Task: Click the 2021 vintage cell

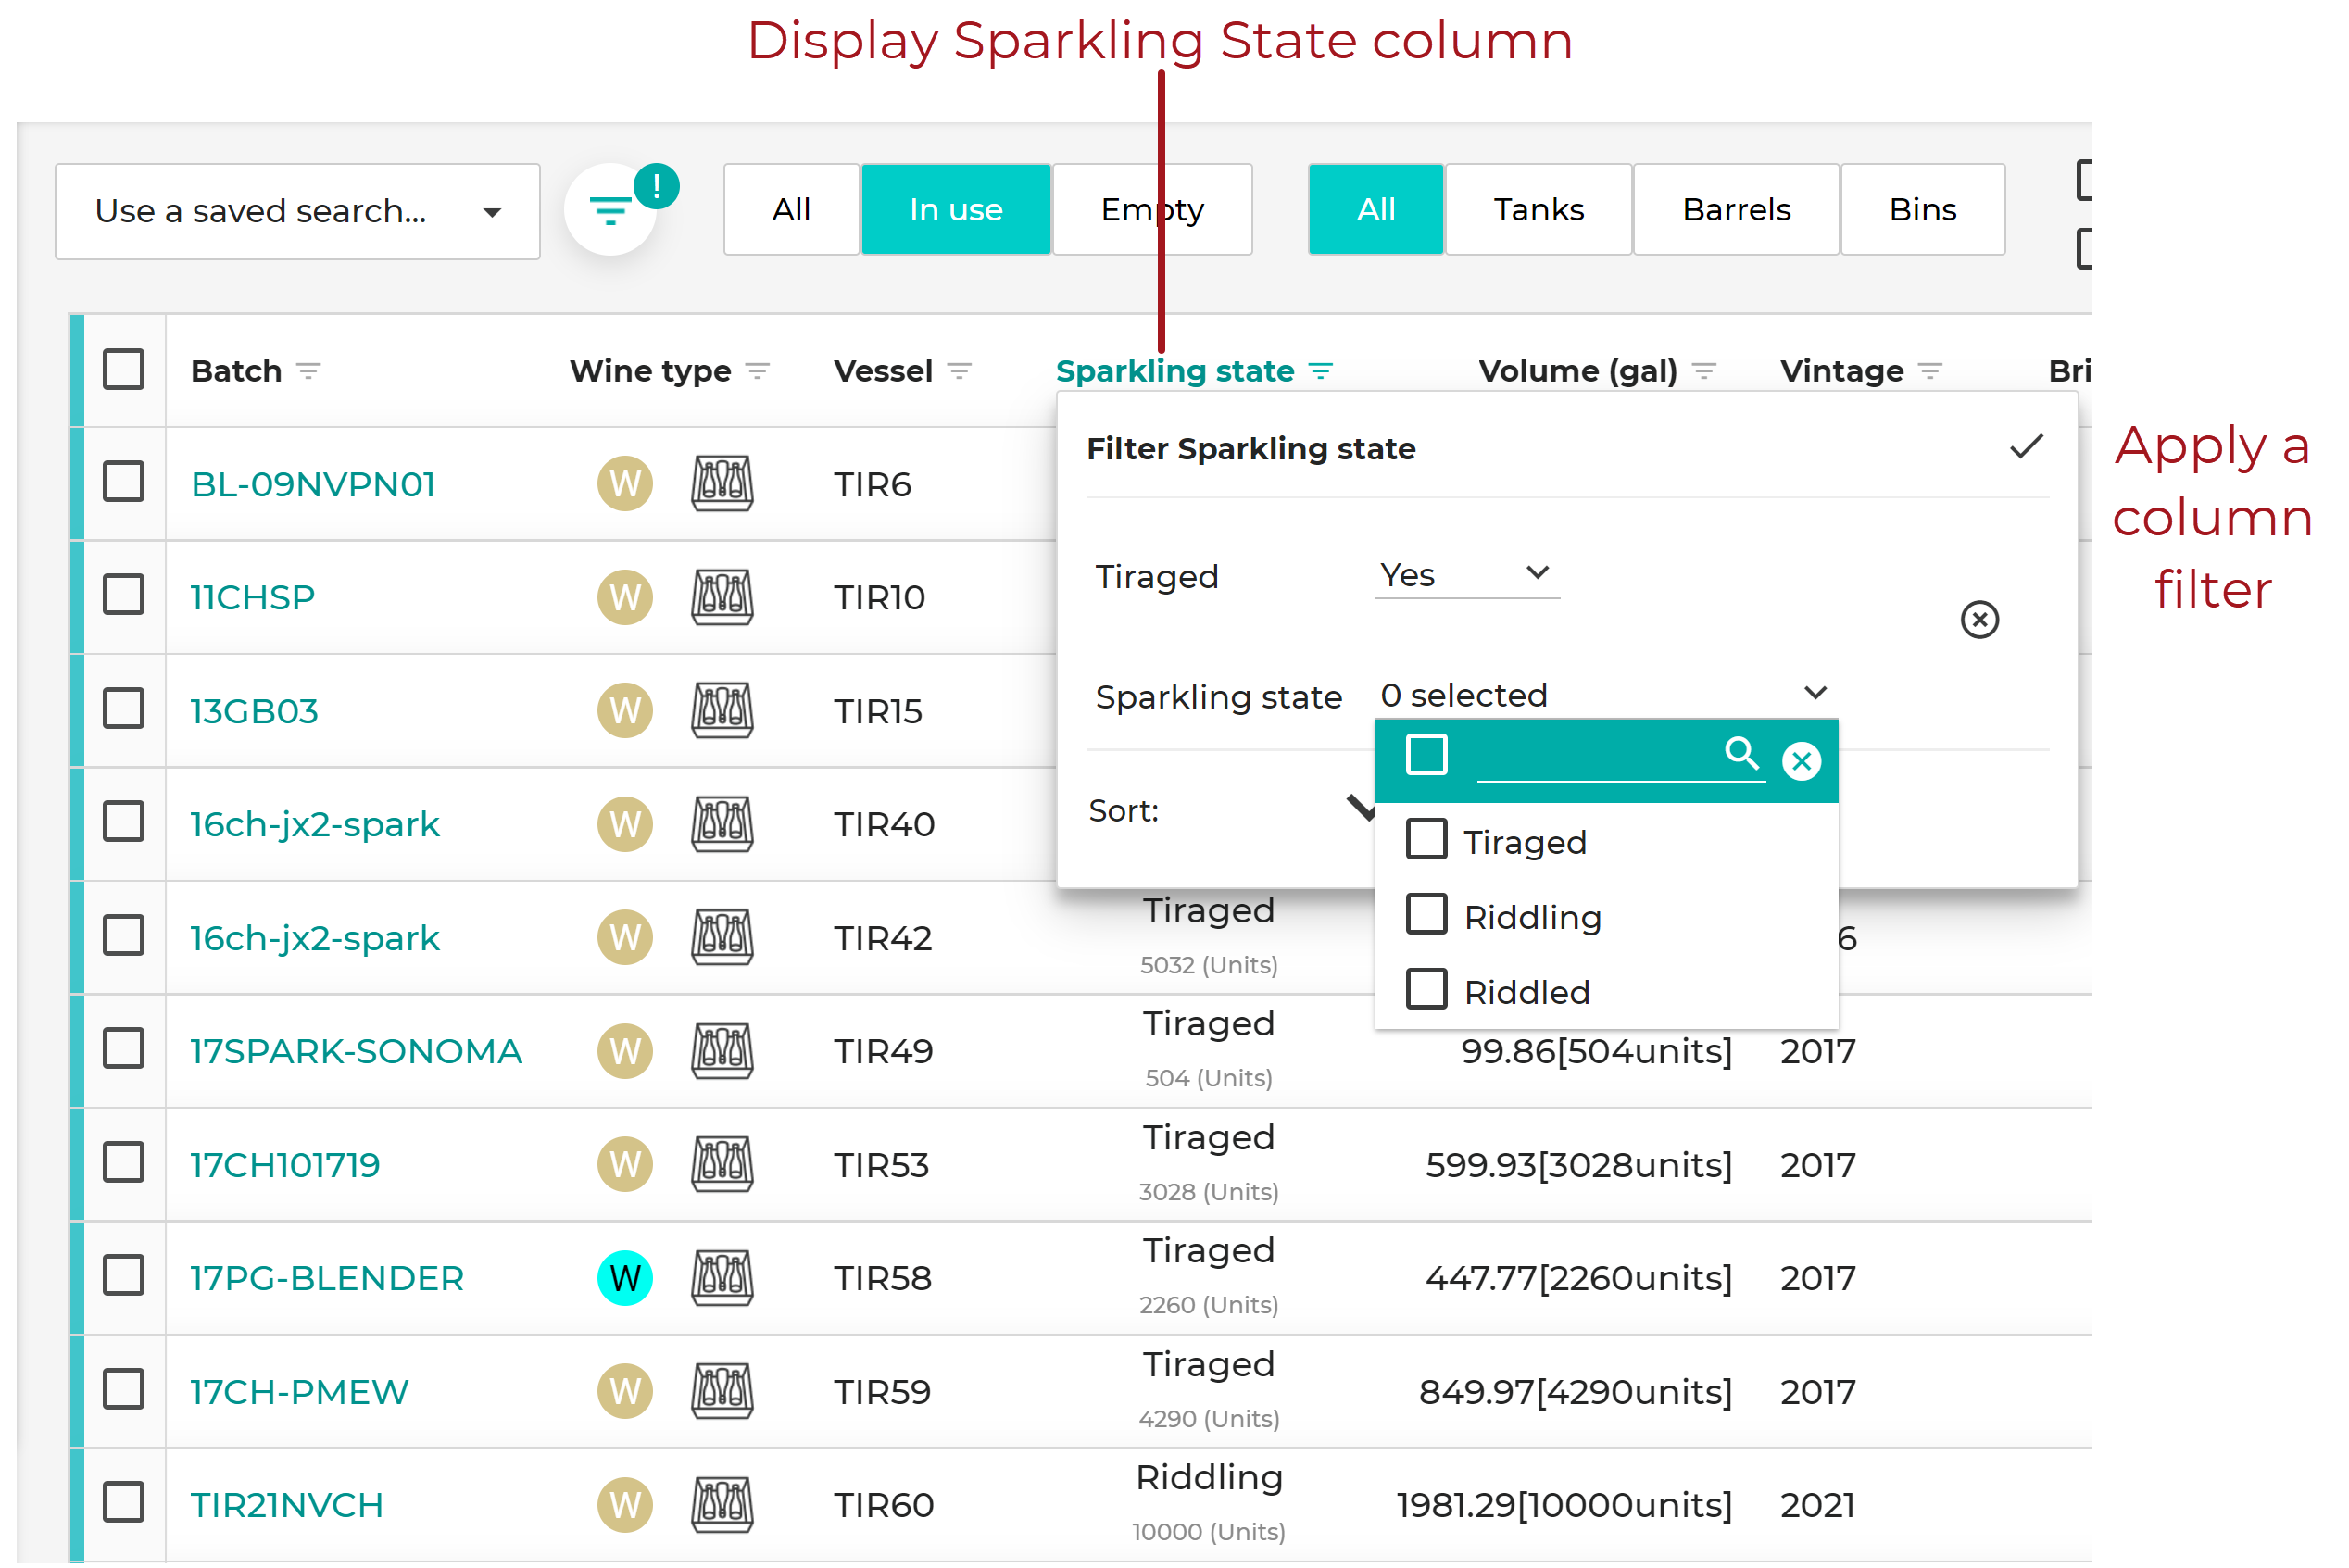Action: [x=1817, y=1506]
